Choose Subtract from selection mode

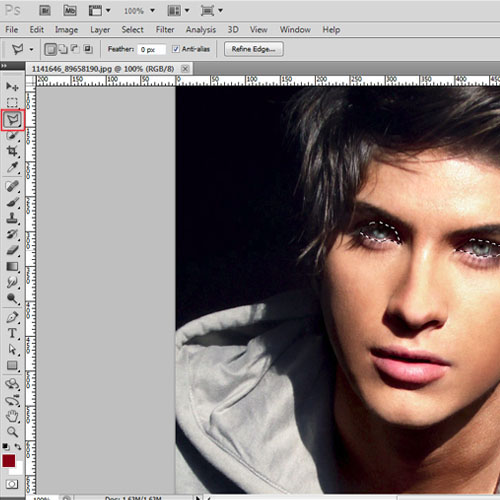click(75, 49)
